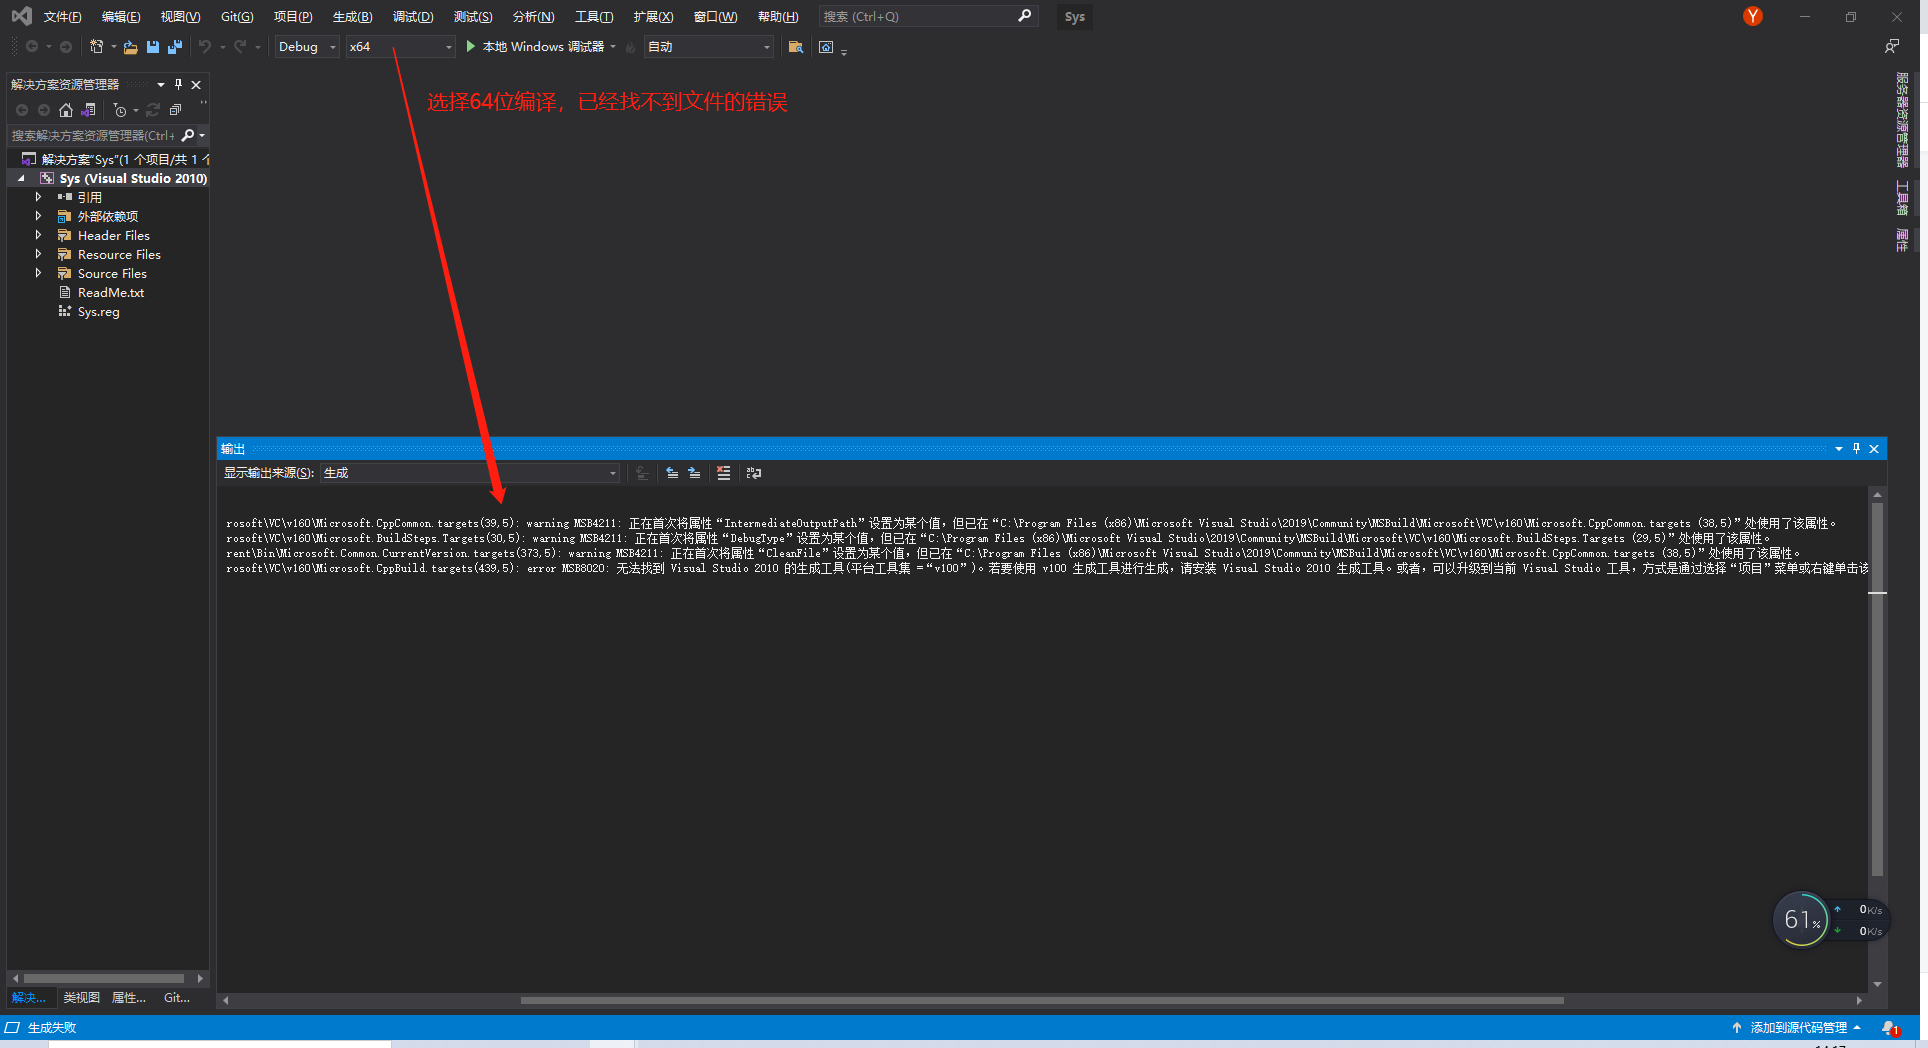Go to next message in output
1928x1048 pixels.
coord(695,473)
